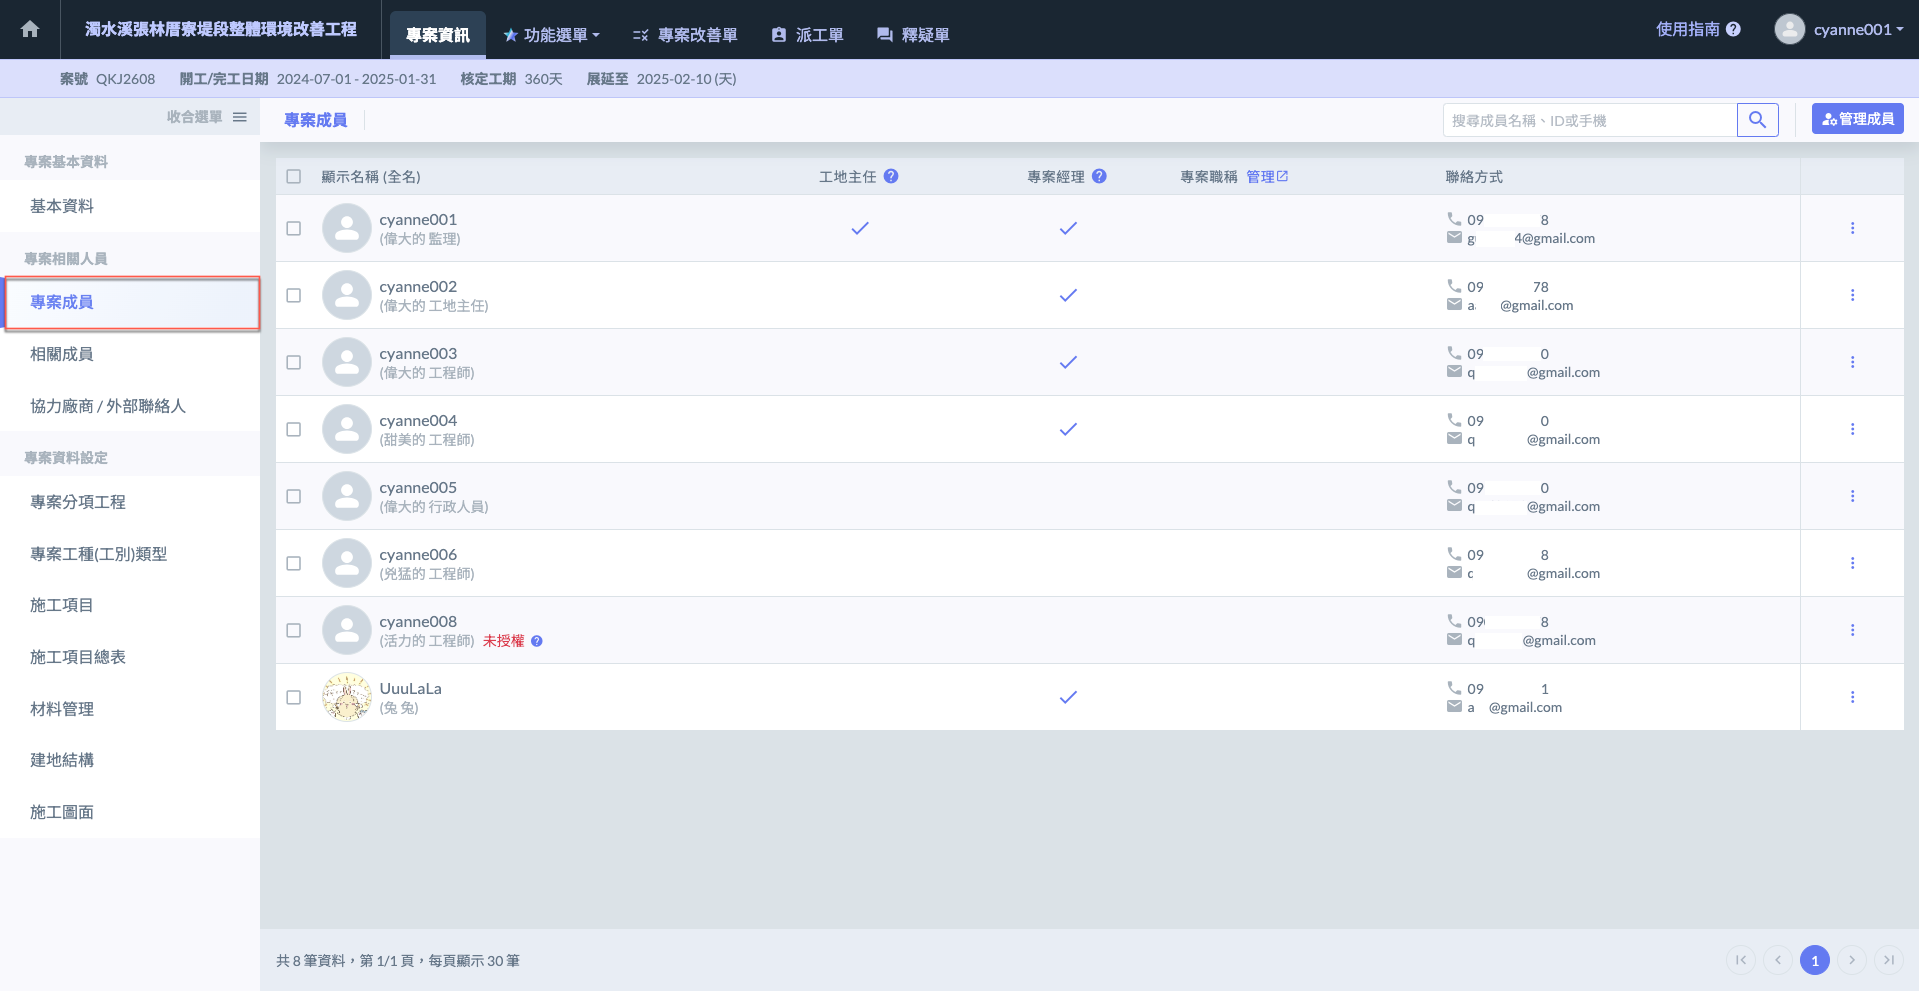Go to next page arrow in pagination
The height and width of the screenshot is (991, 1919).
click(1851, 960)
